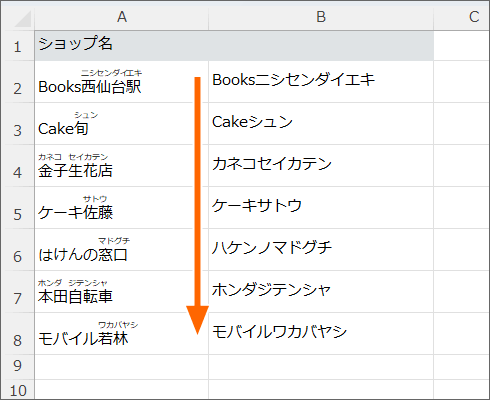The image size is (490, 400).
Task: Click cell with ハケンノマドグチ
Action: (321, 250)
